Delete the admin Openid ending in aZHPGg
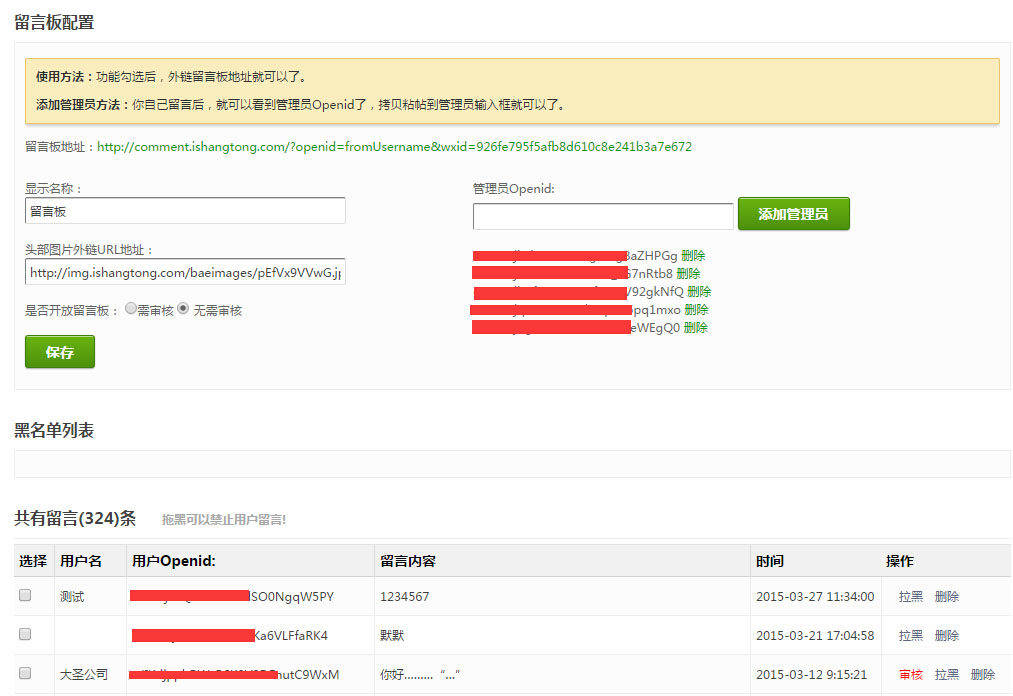 [693, 256]
